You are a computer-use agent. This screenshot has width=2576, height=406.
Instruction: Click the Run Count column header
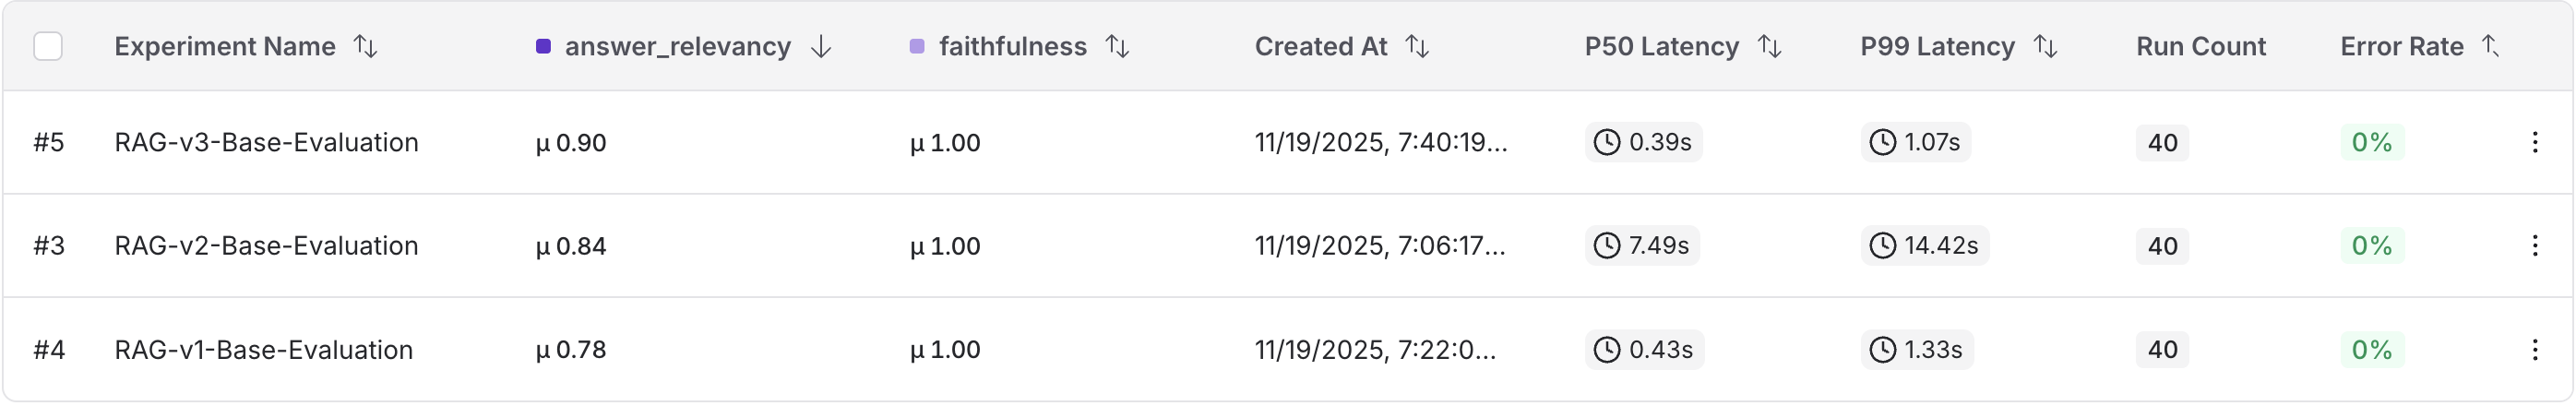(2200, 46)
